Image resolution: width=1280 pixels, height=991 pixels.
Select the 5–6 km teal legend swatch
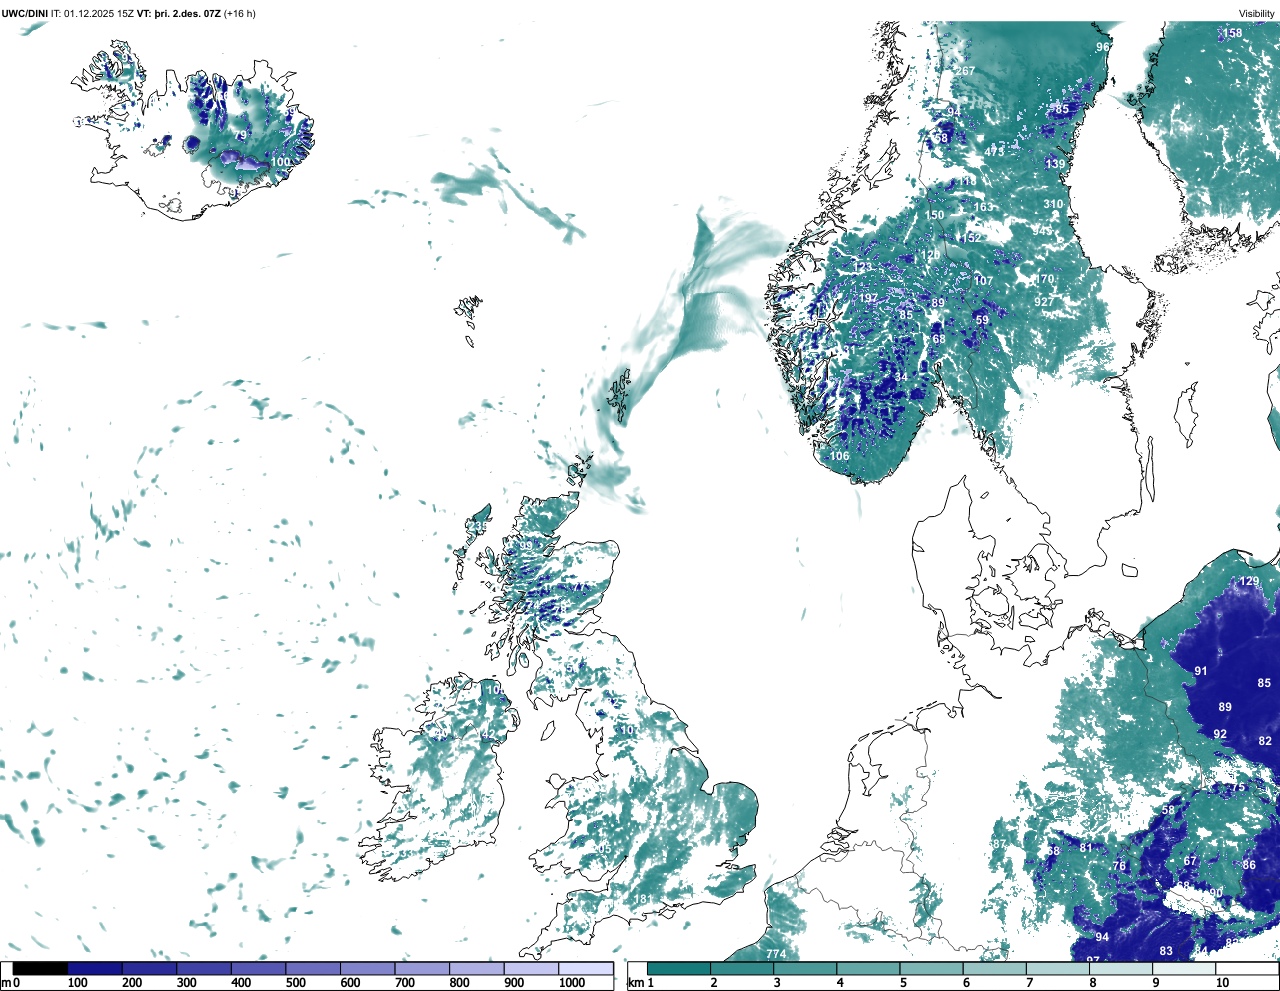tap(932, 968)
